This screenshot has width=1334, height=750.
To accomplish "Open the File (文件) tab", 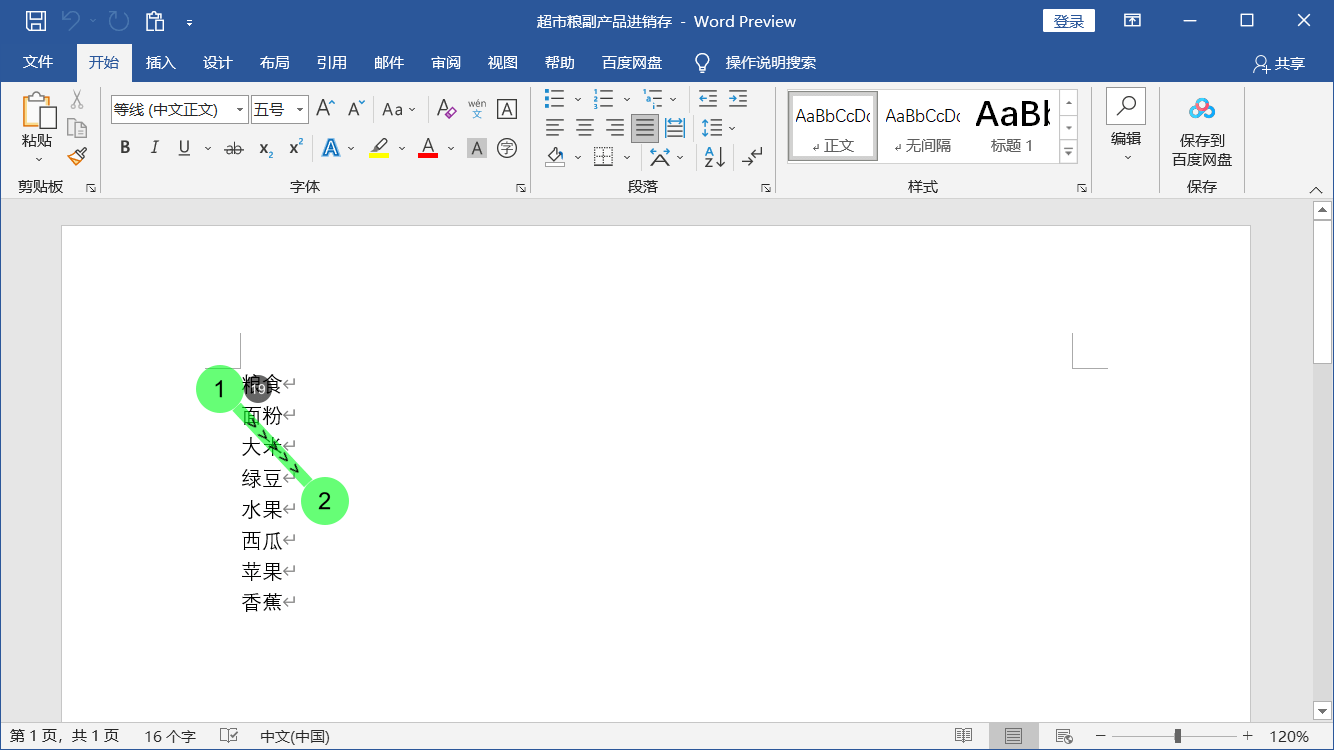I will click(38, 62).
